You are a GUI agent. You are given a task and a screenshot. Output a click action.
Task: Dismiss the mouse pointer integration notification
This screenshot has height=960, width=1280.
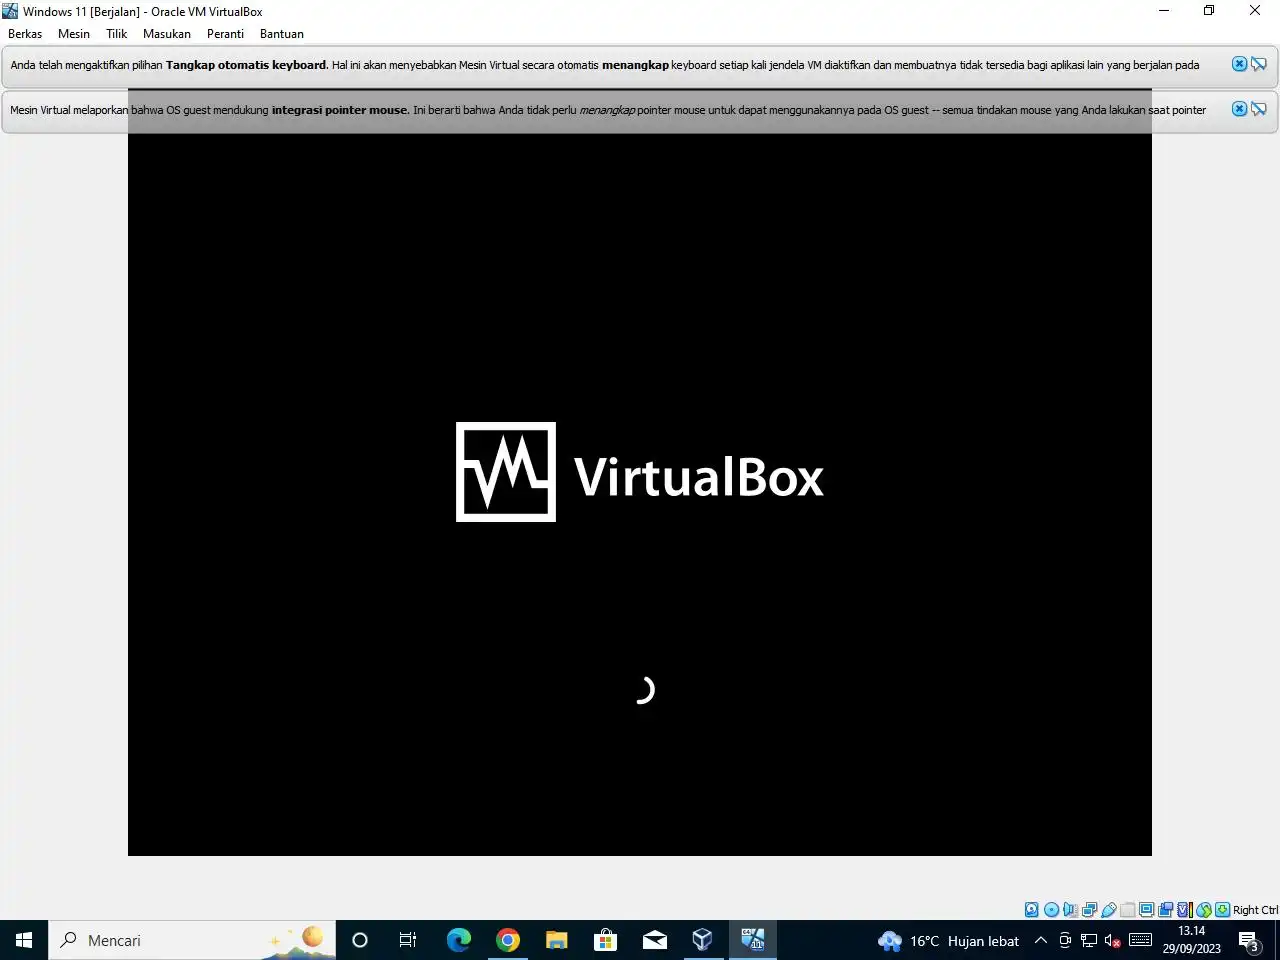coord(1239,109)
